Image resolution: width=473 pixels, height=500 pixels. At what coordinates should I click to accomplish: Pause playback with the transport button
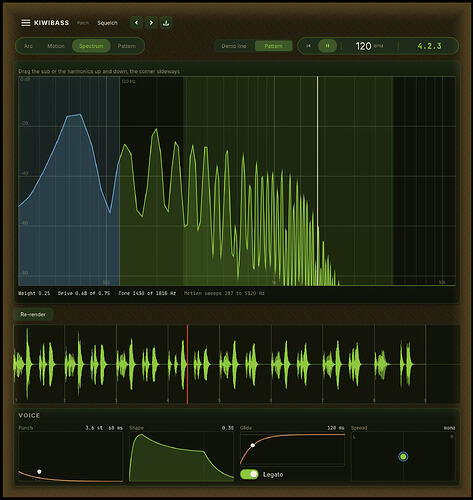(x=327, y=46)
